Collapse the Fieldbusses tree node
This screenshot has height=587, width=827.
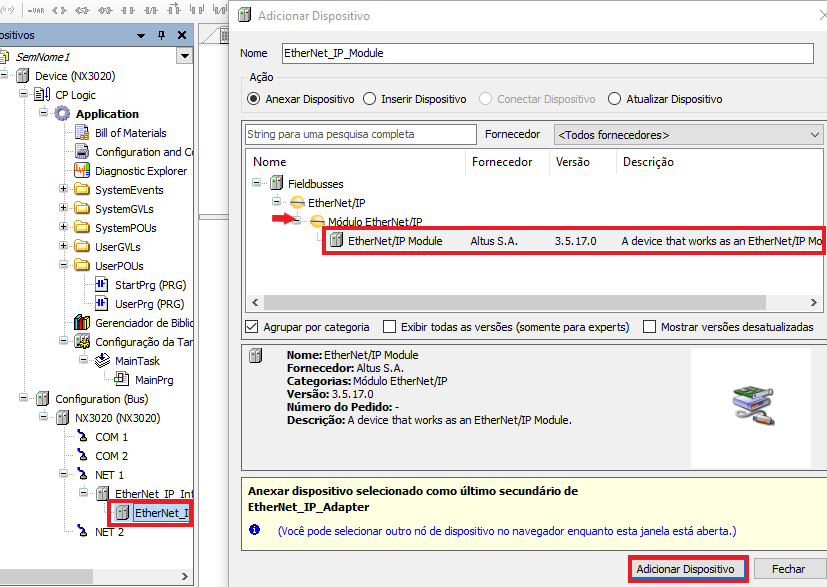(x=258, y=184)
